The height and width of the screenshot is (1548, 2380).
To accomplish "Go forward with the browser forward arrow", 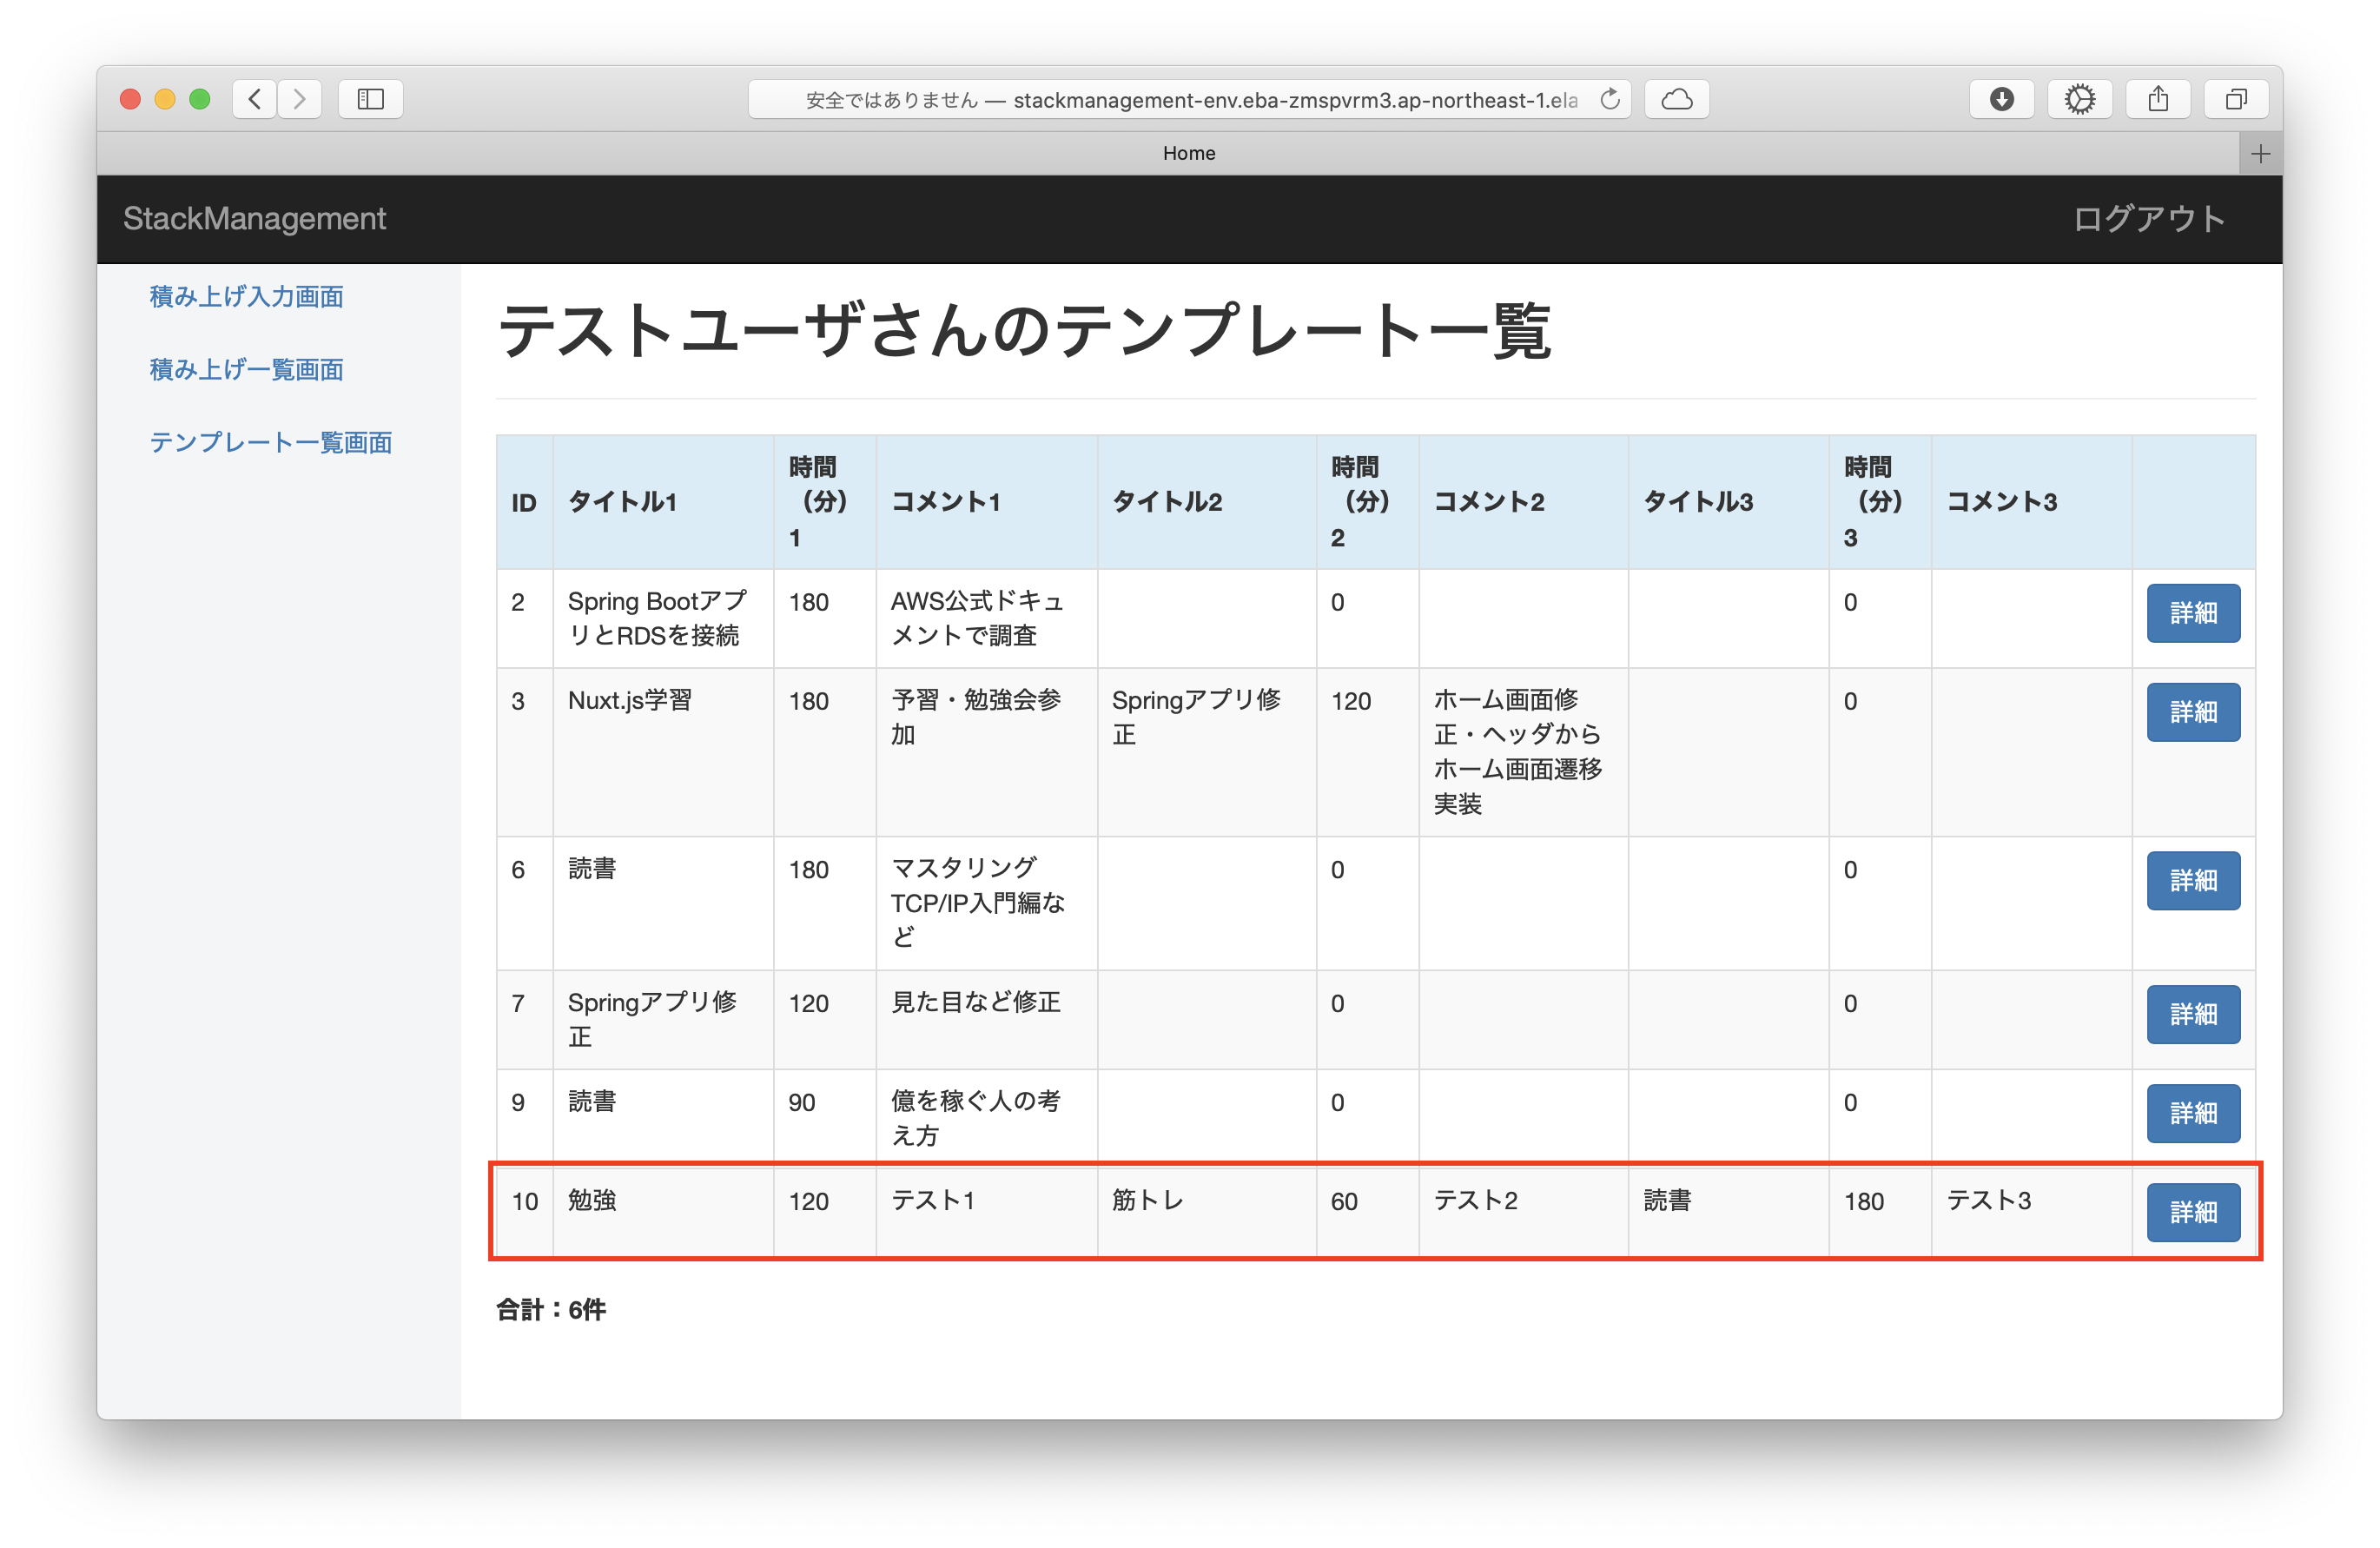I will [299, 99].
